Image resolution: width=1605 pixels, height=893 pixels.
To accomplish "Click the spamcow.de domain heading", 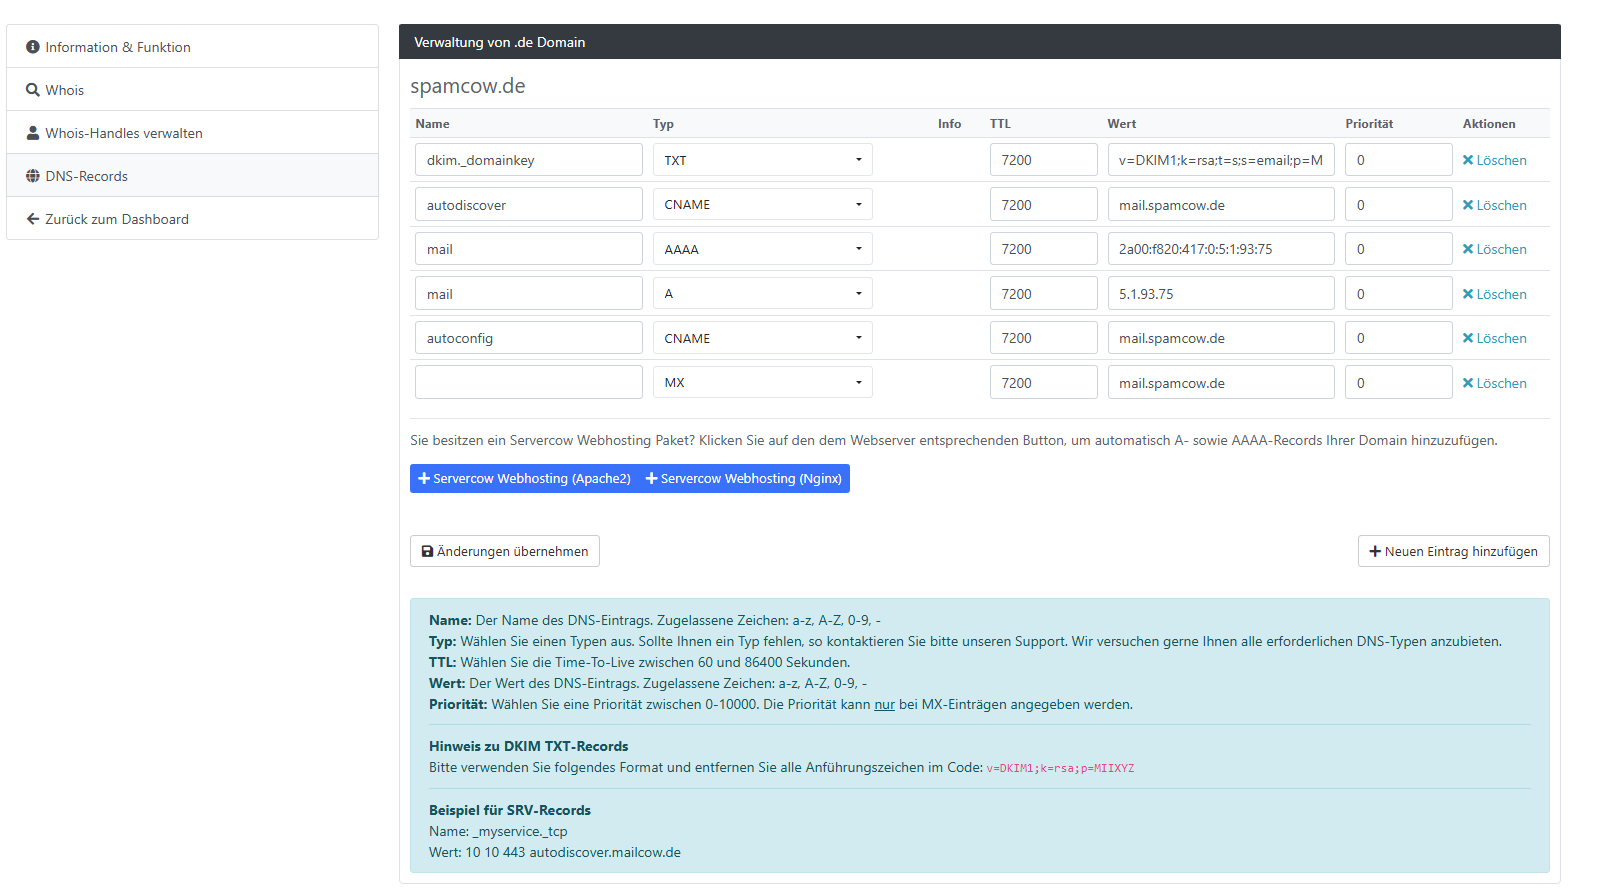I will pos(468,86).
